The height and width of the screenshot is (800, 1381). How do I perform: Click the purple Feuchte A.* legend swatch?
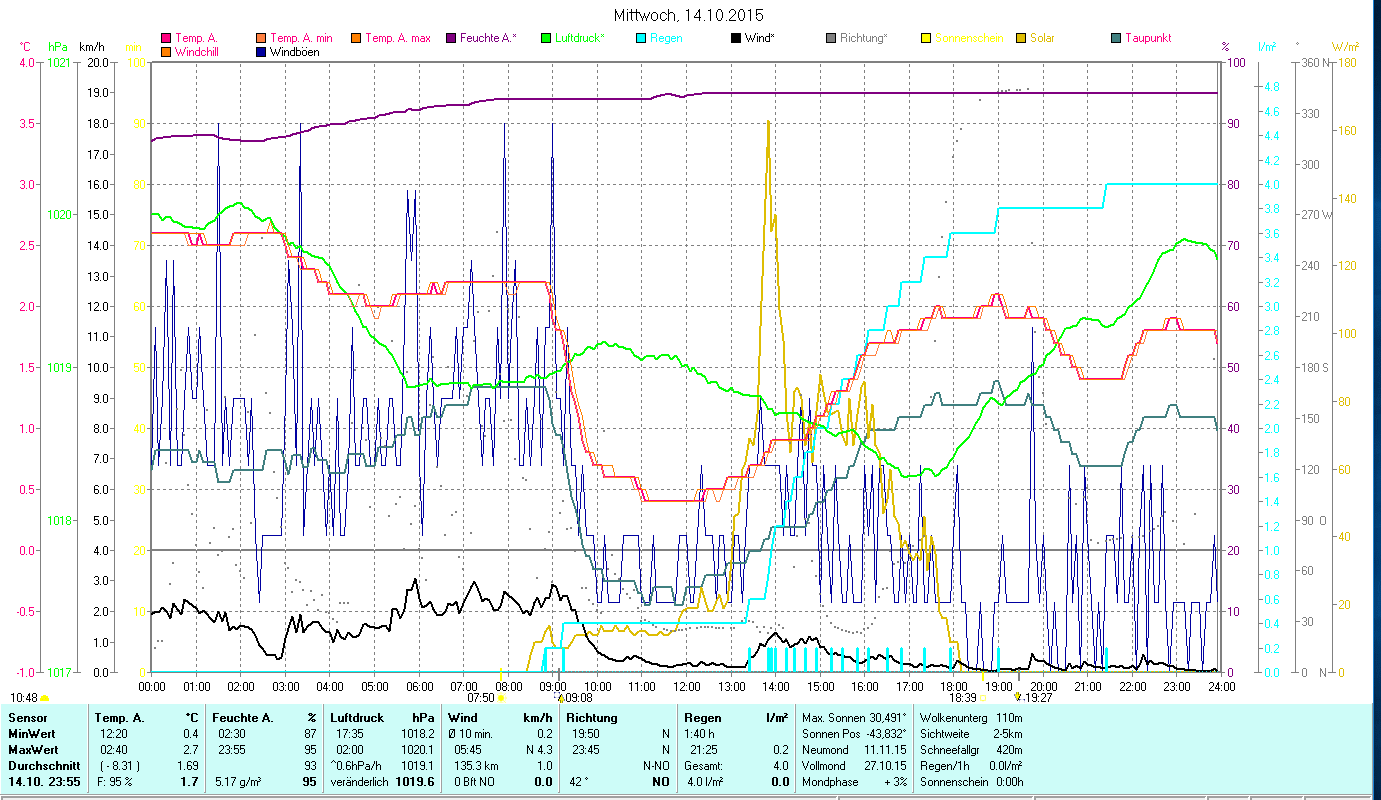tap(452, 38)
